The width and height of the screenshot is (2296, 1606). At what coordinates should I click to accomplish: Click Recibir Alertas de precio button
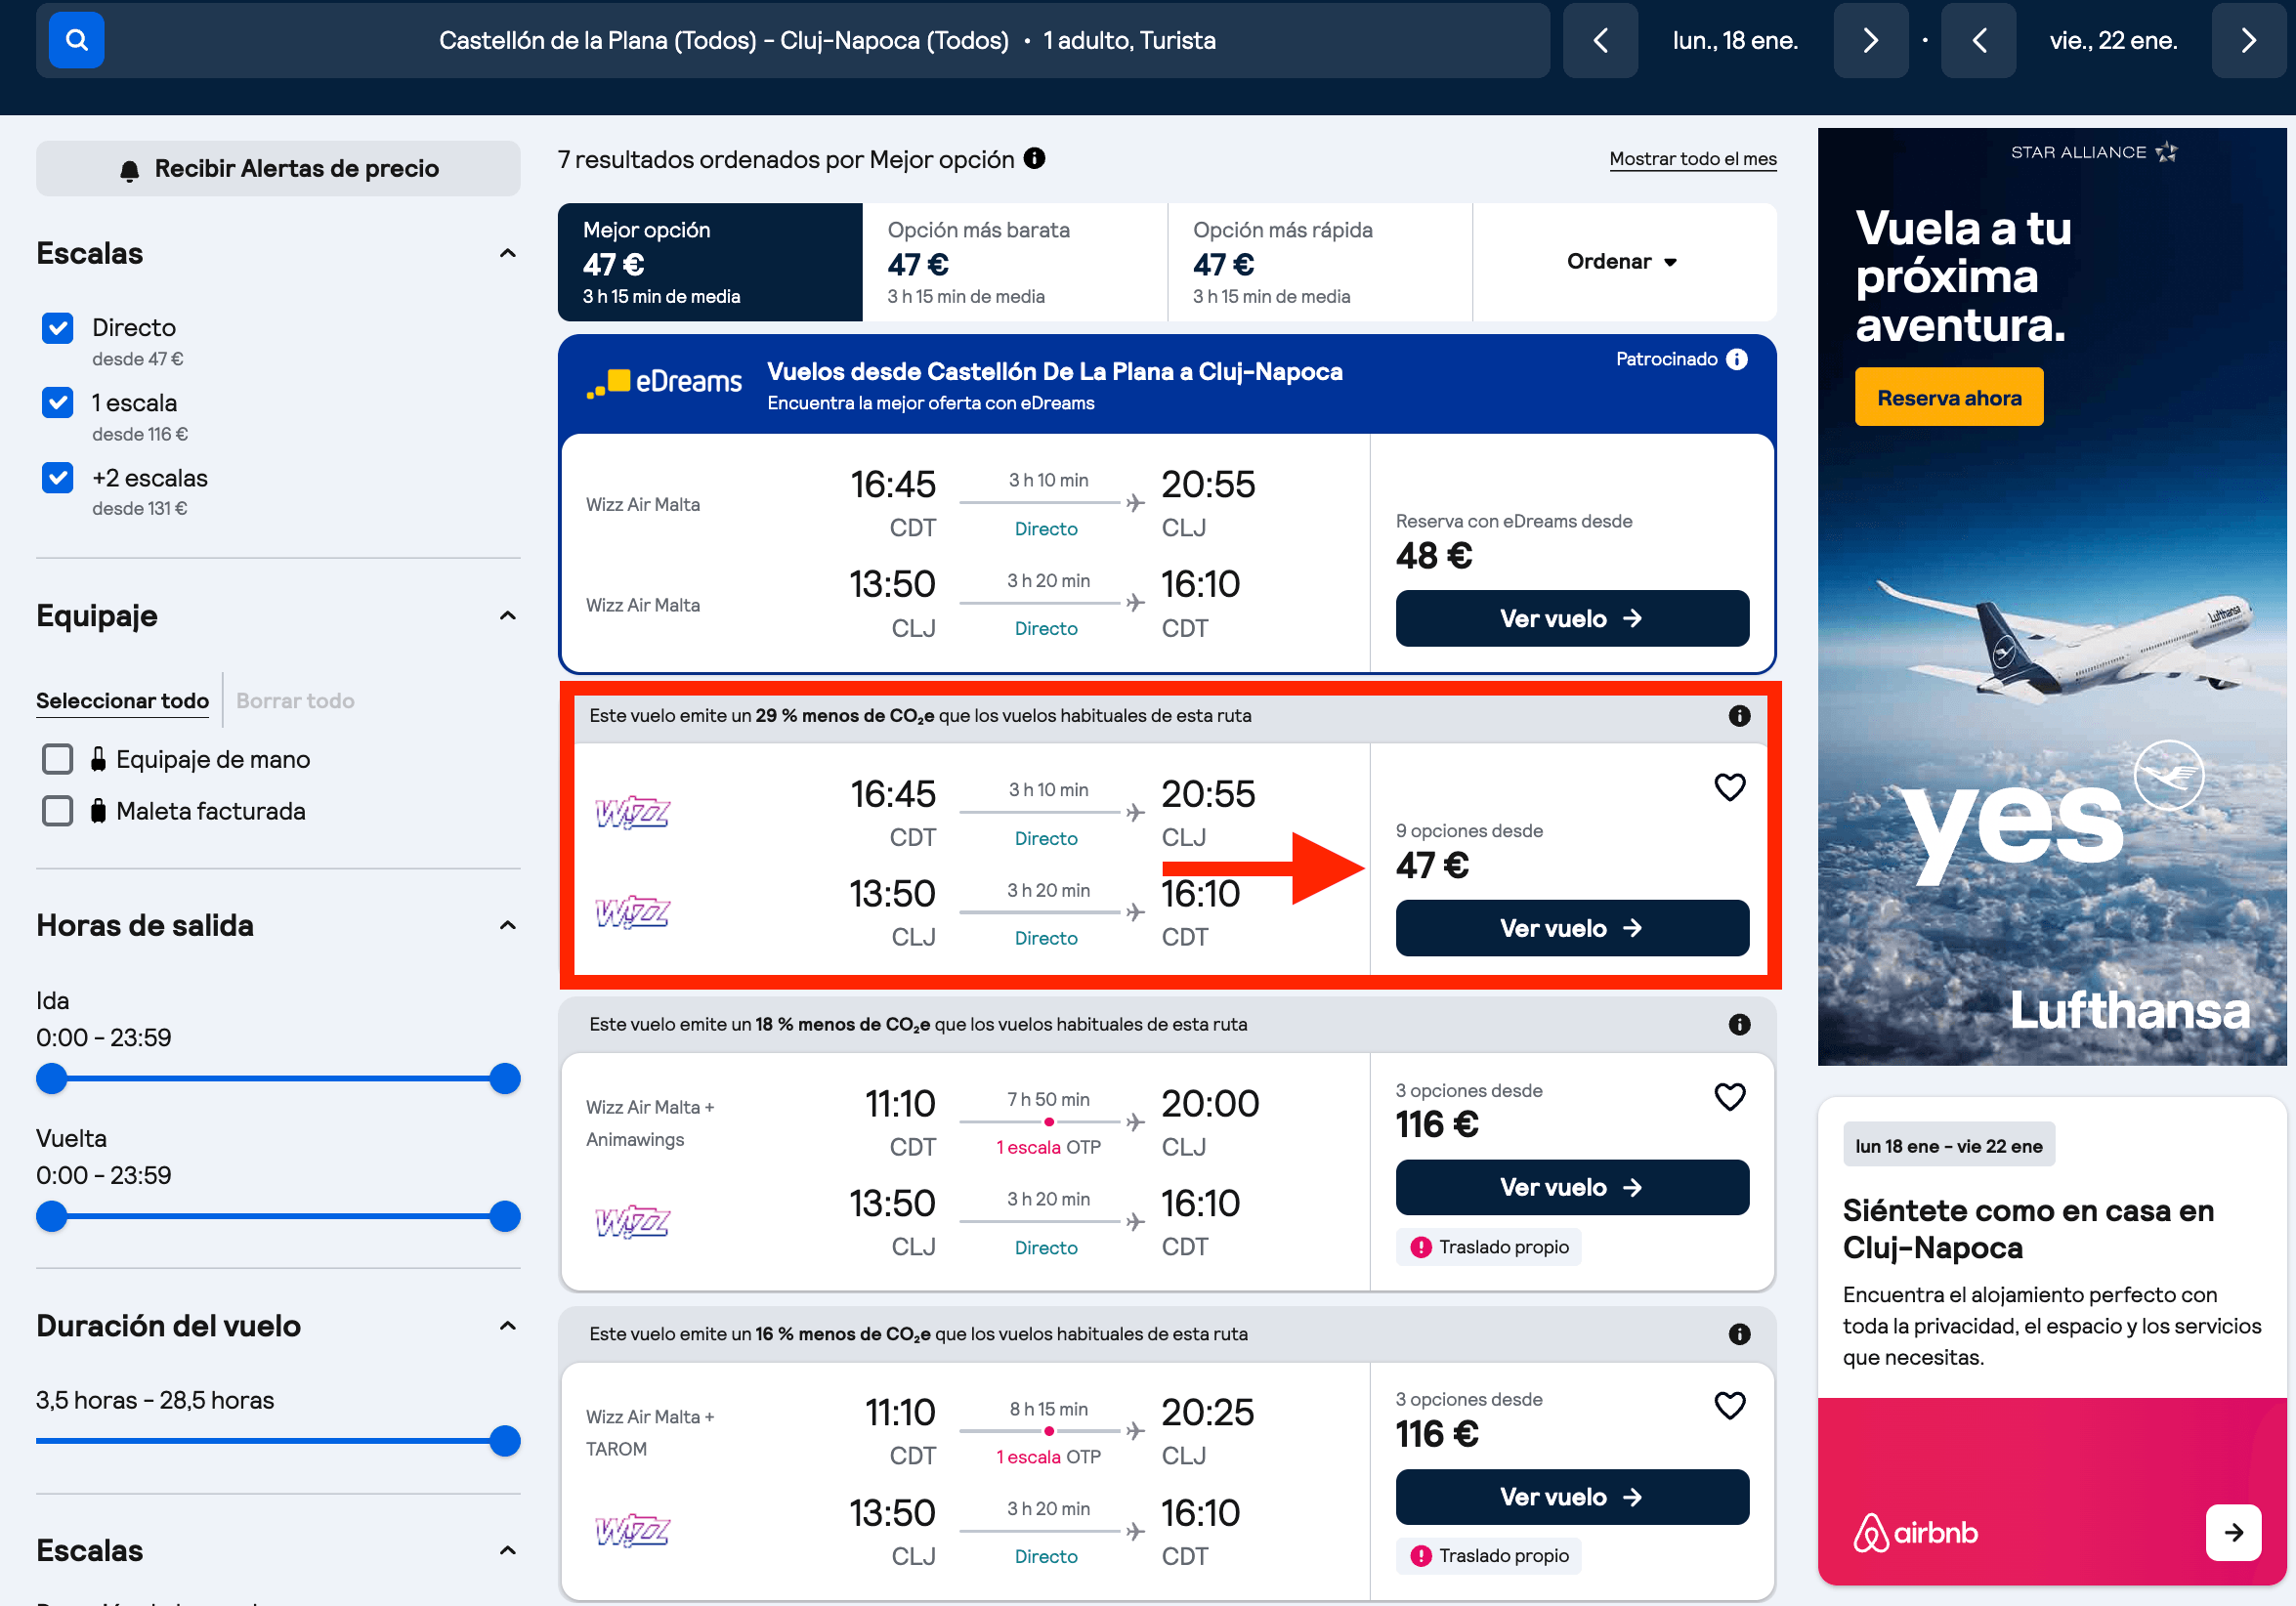pos(278,169)
